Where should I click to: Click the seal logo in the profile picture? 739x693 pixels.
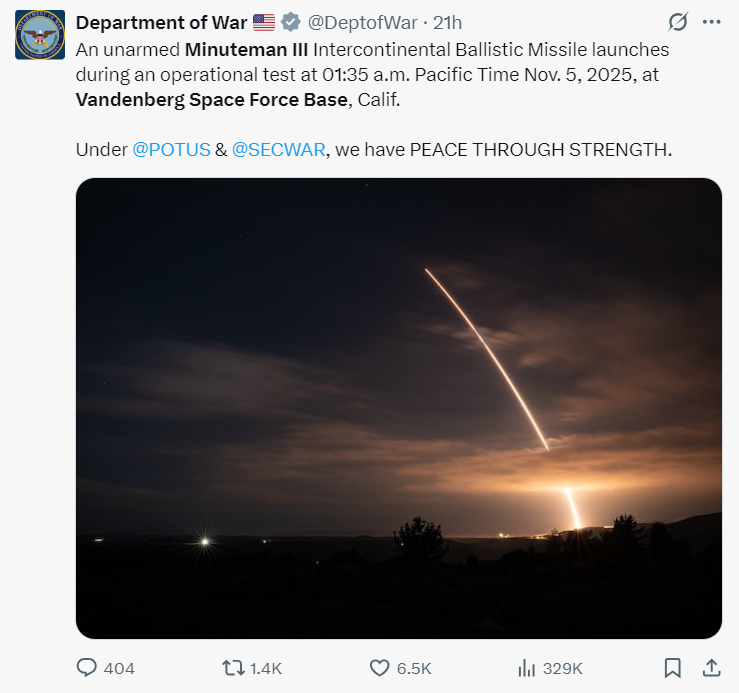pyautogui.click(x=40, y=35)
